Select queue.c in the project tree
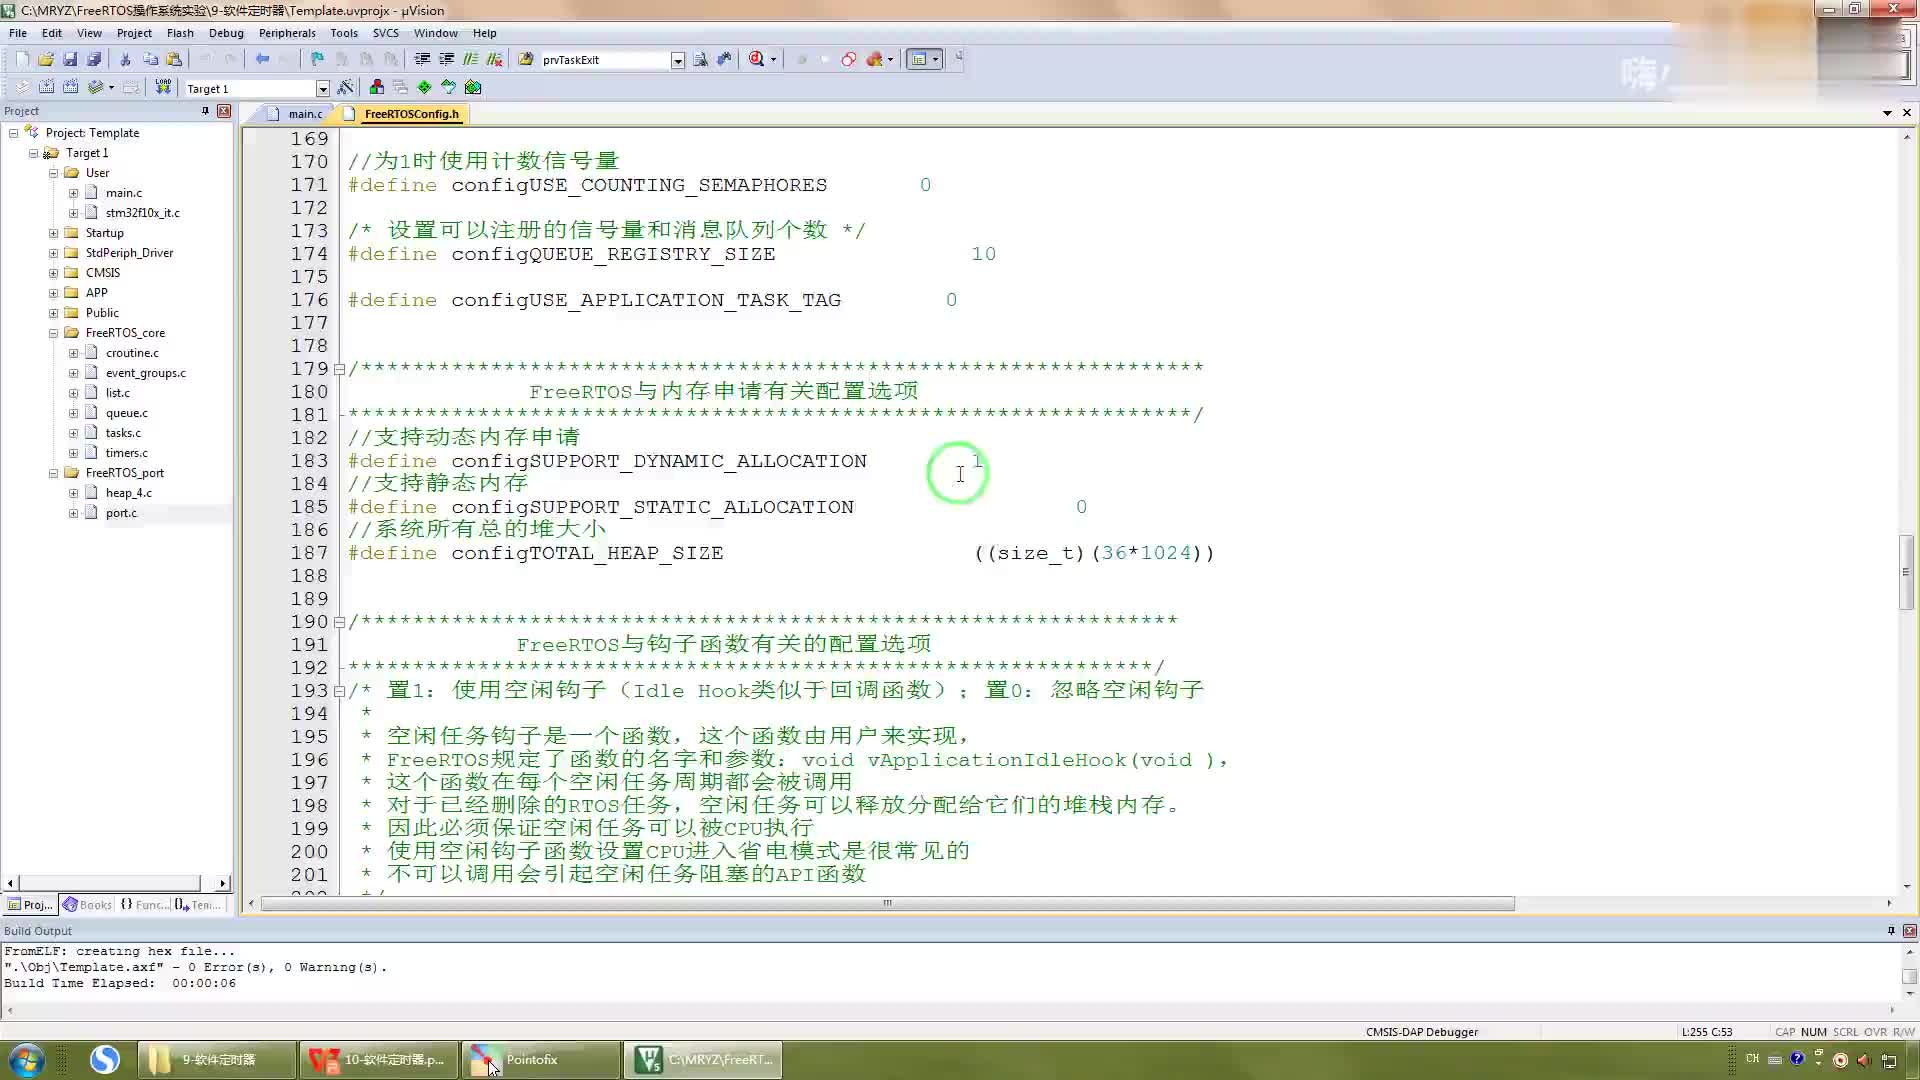Image resolution: width=1920 pixels, height=1080 pixels. click(x=127, y=412)
